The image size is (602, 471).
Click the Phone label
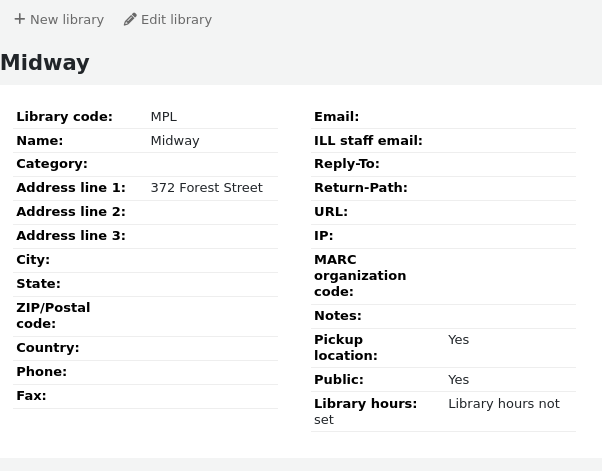(41, 372)
